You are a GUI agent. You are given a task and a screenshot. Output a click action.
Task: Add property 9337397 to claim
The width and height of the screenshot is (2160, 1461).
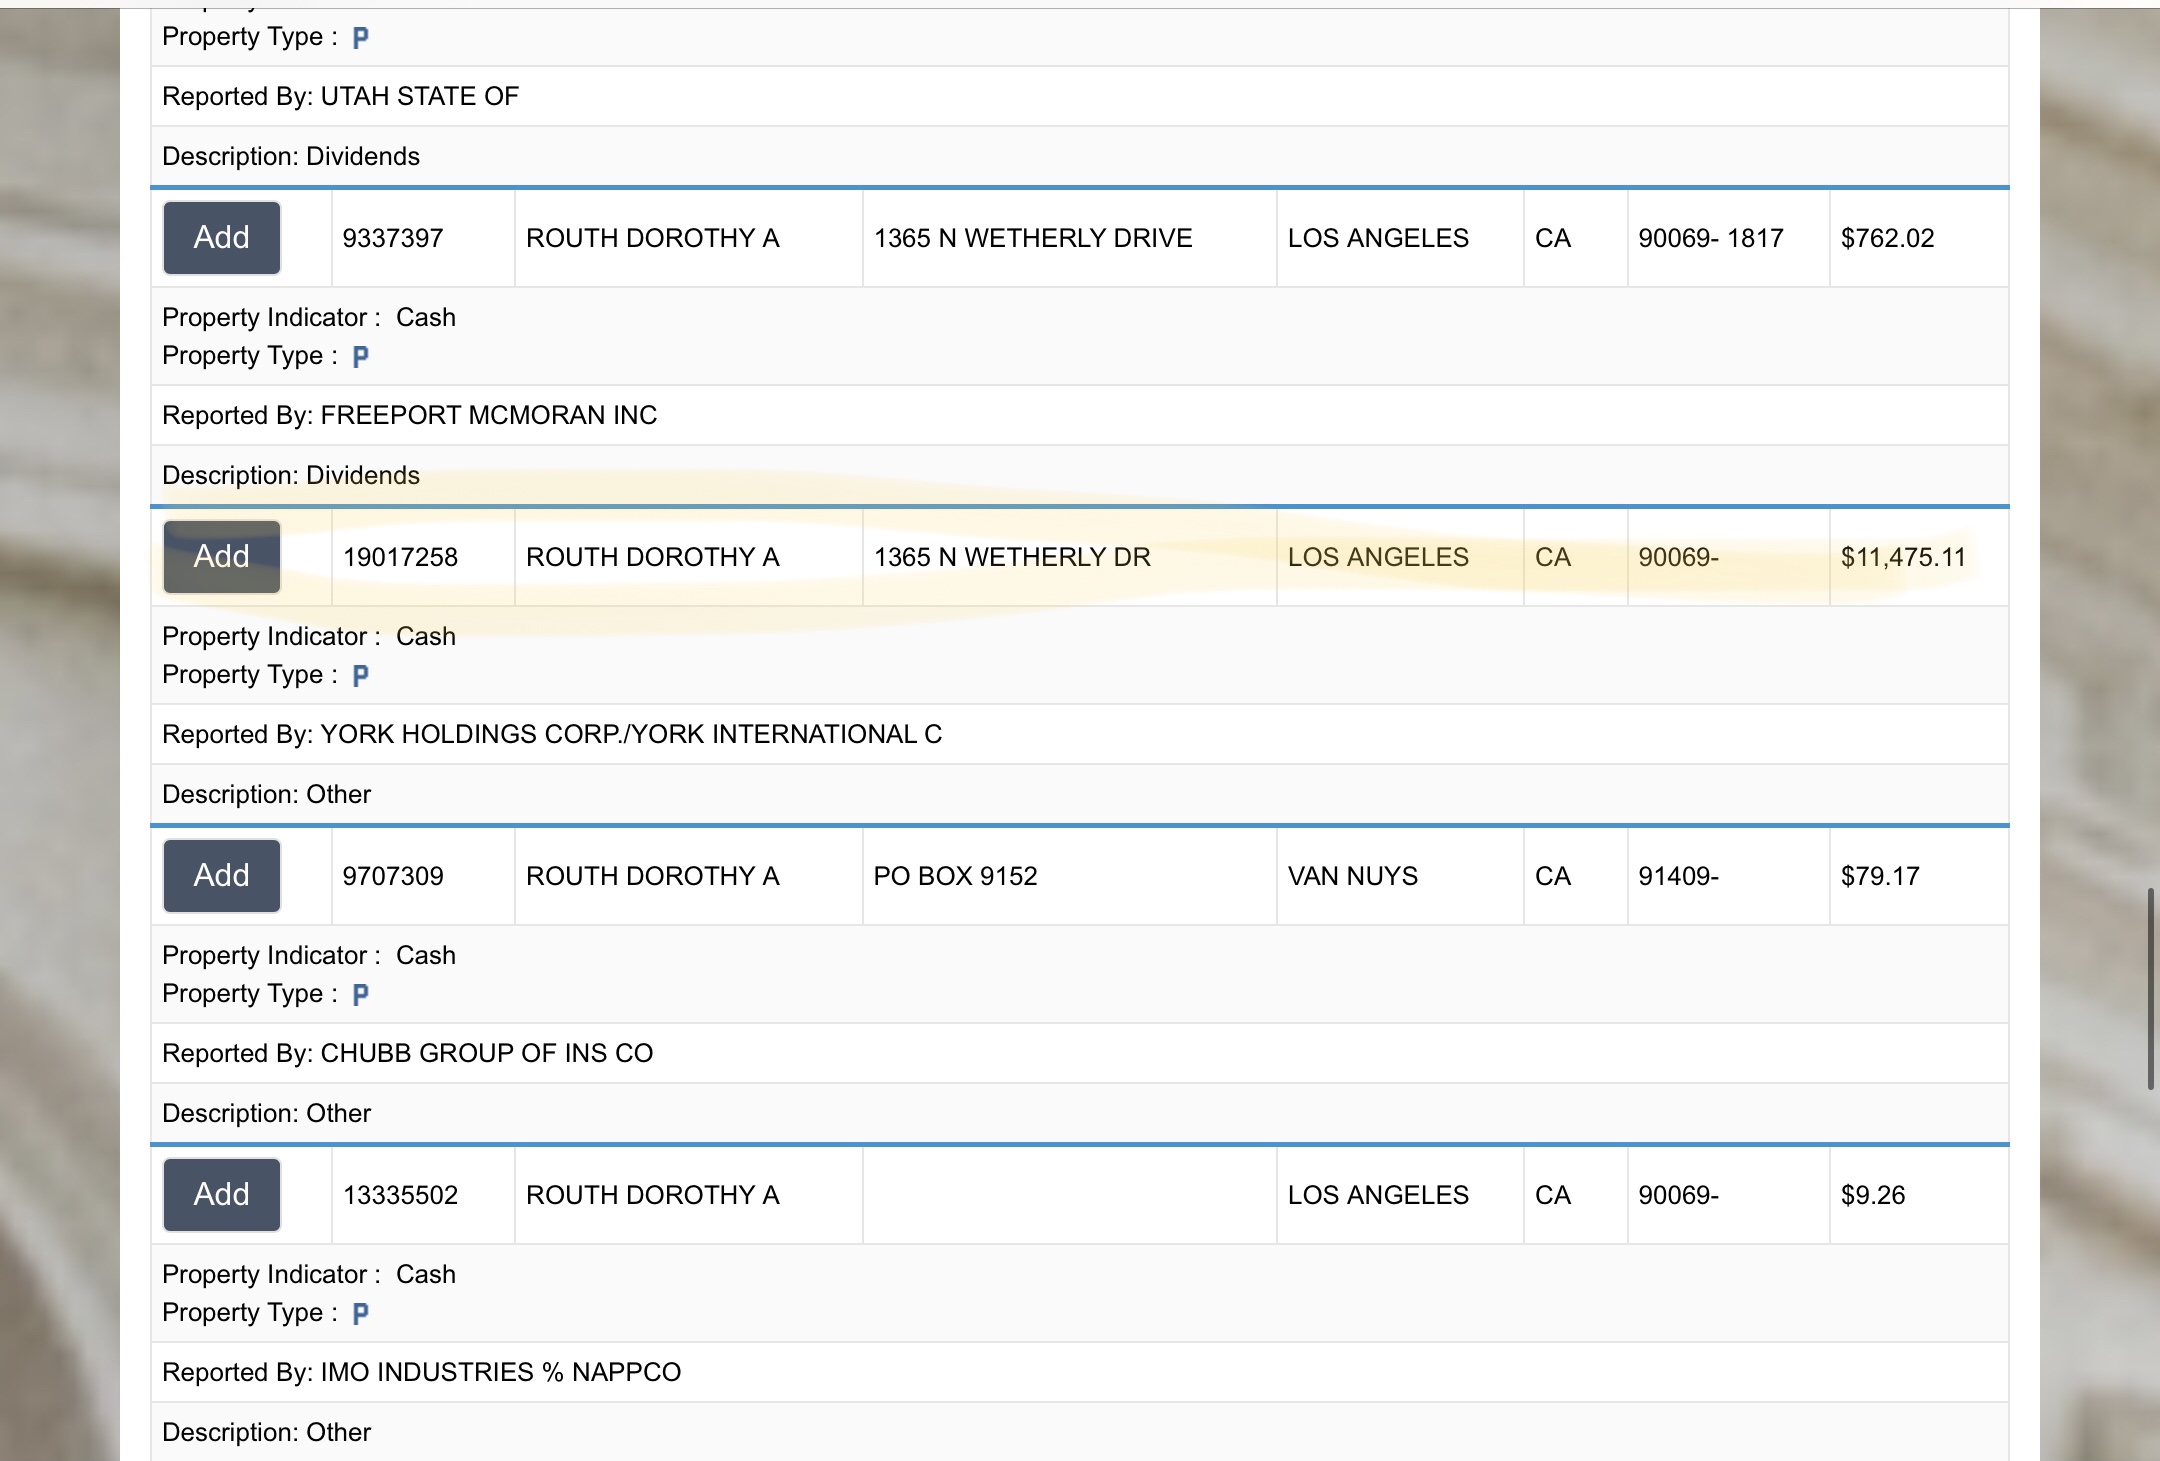click(x=221, y=238)
